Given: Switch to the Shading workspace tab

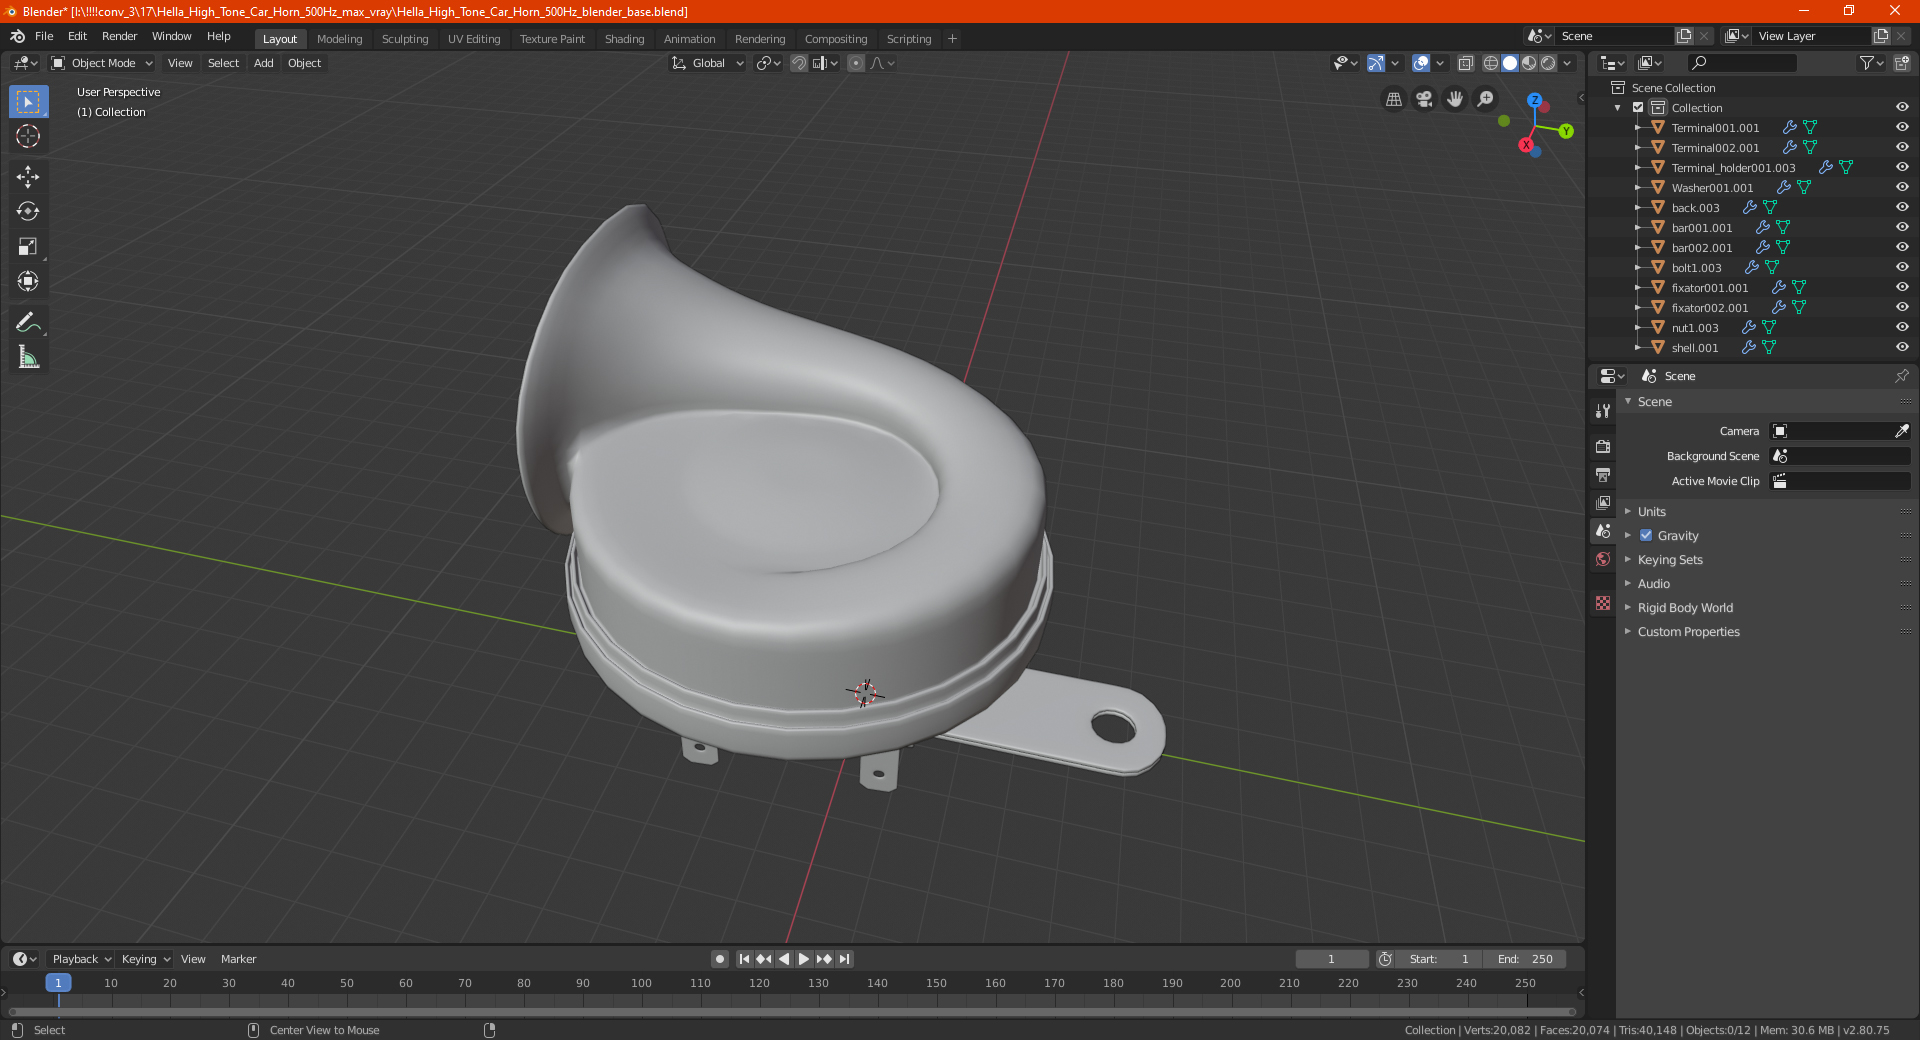Looking at the screenshot, I should tap(624, 39).
